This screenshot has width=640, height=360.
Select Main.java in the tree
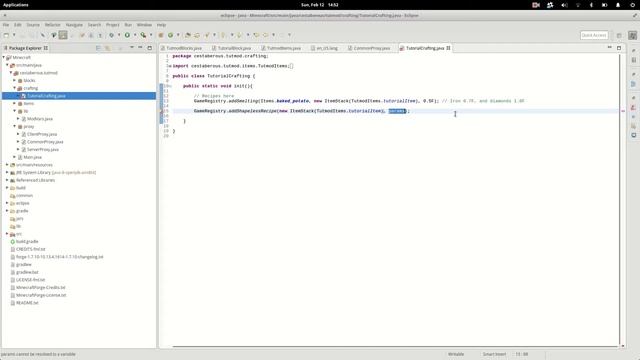[x=33, y=157]
